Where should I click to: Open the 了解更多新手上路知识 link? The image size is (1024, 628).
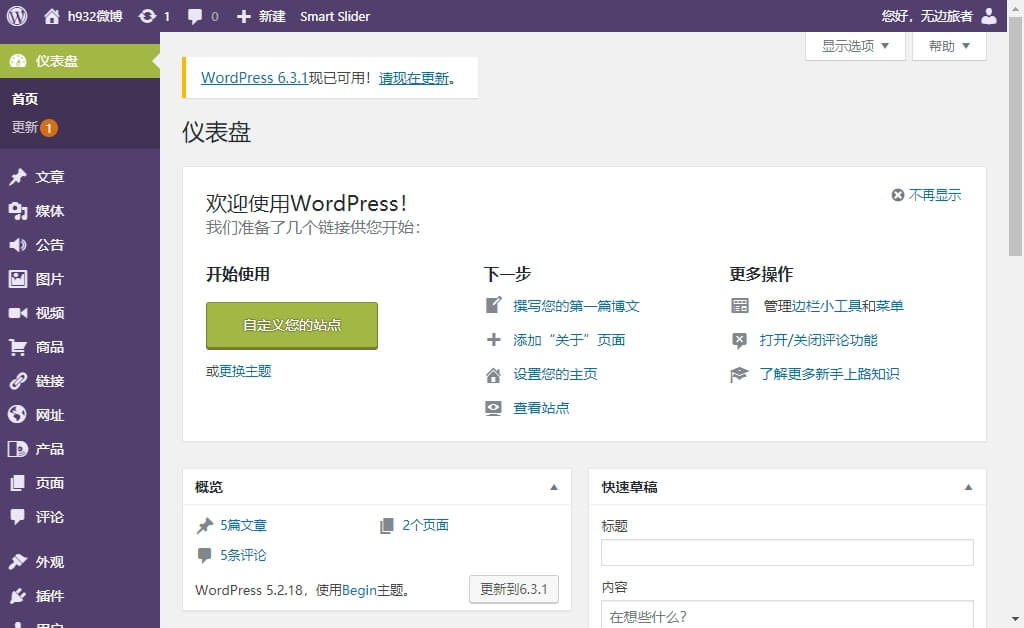[829, 374]
